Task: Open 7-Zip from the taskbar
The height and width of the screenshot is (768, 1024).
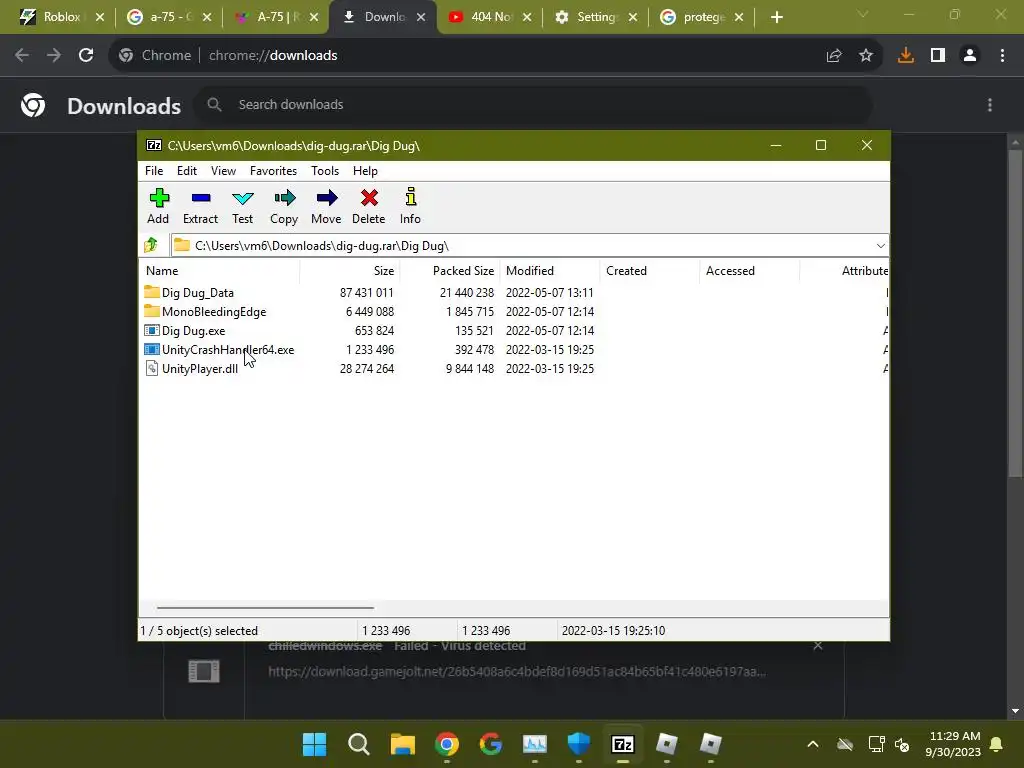Action: point(622,744)
